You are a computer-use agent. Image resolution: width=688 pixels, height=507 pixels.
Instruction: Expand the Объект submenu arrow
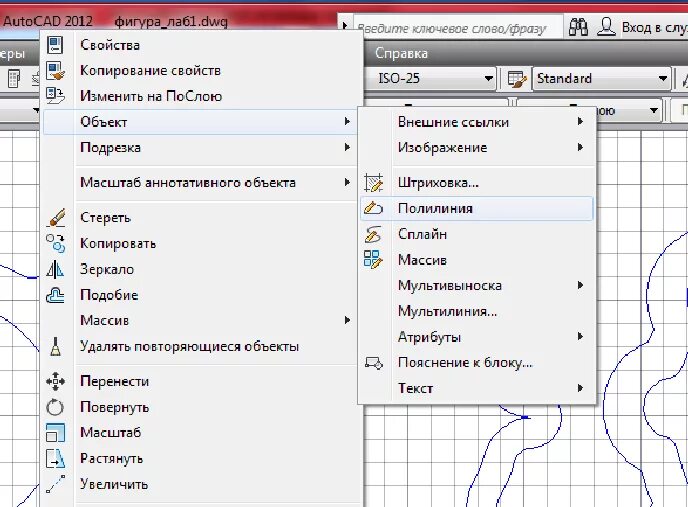(347, 121)
